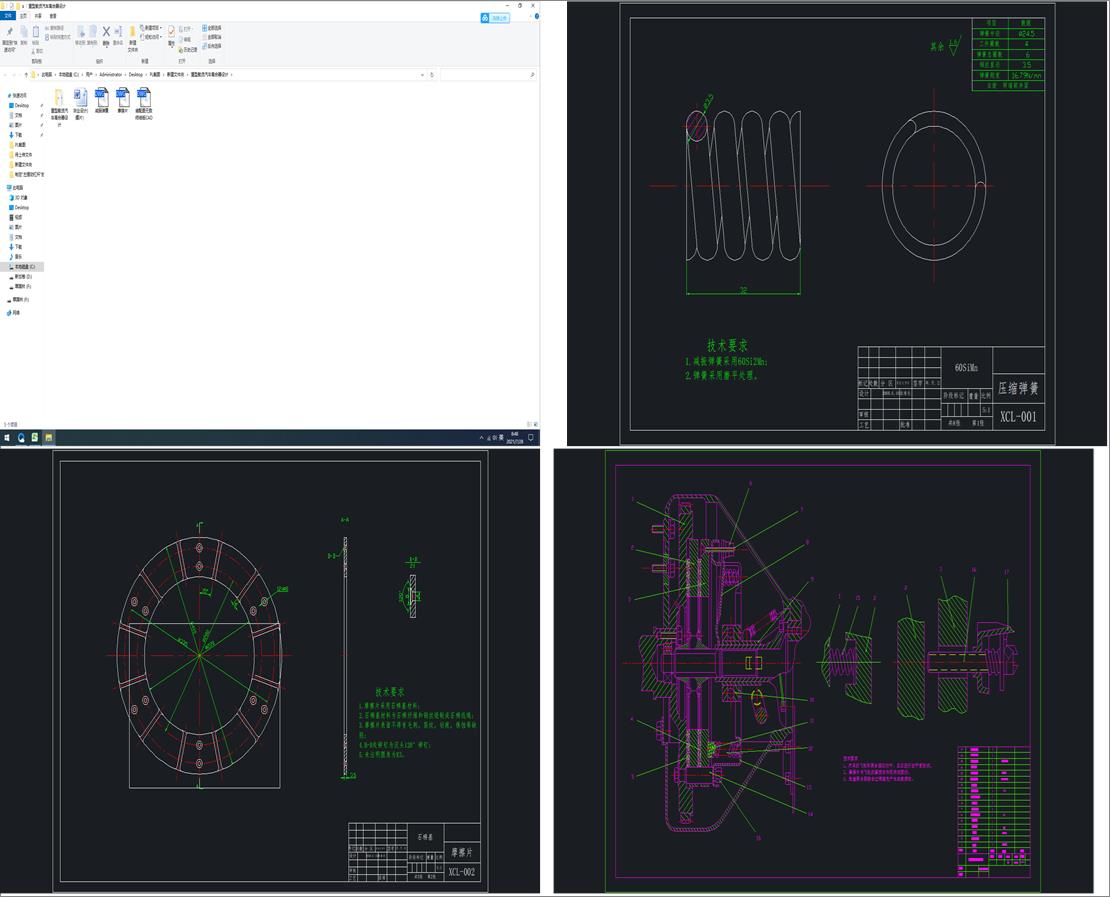This screenshot has width=1110, height=897.
Task: Switch to the View ribbon tab
Action: pos(53,16)
